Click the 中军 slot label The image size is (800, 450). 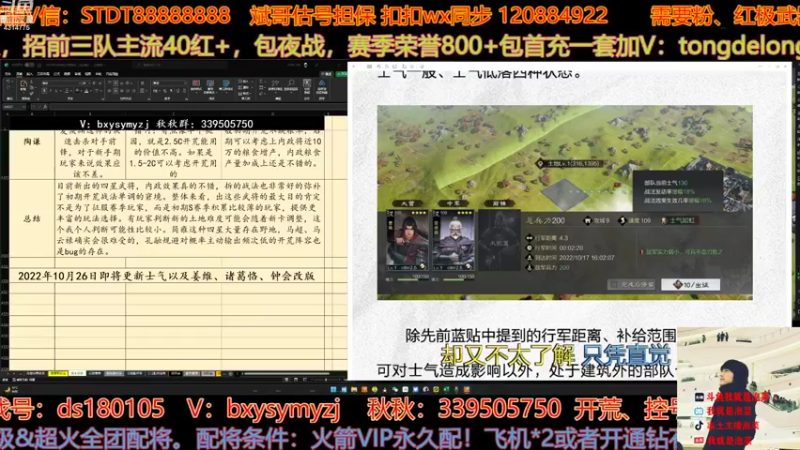click(453, 203)
